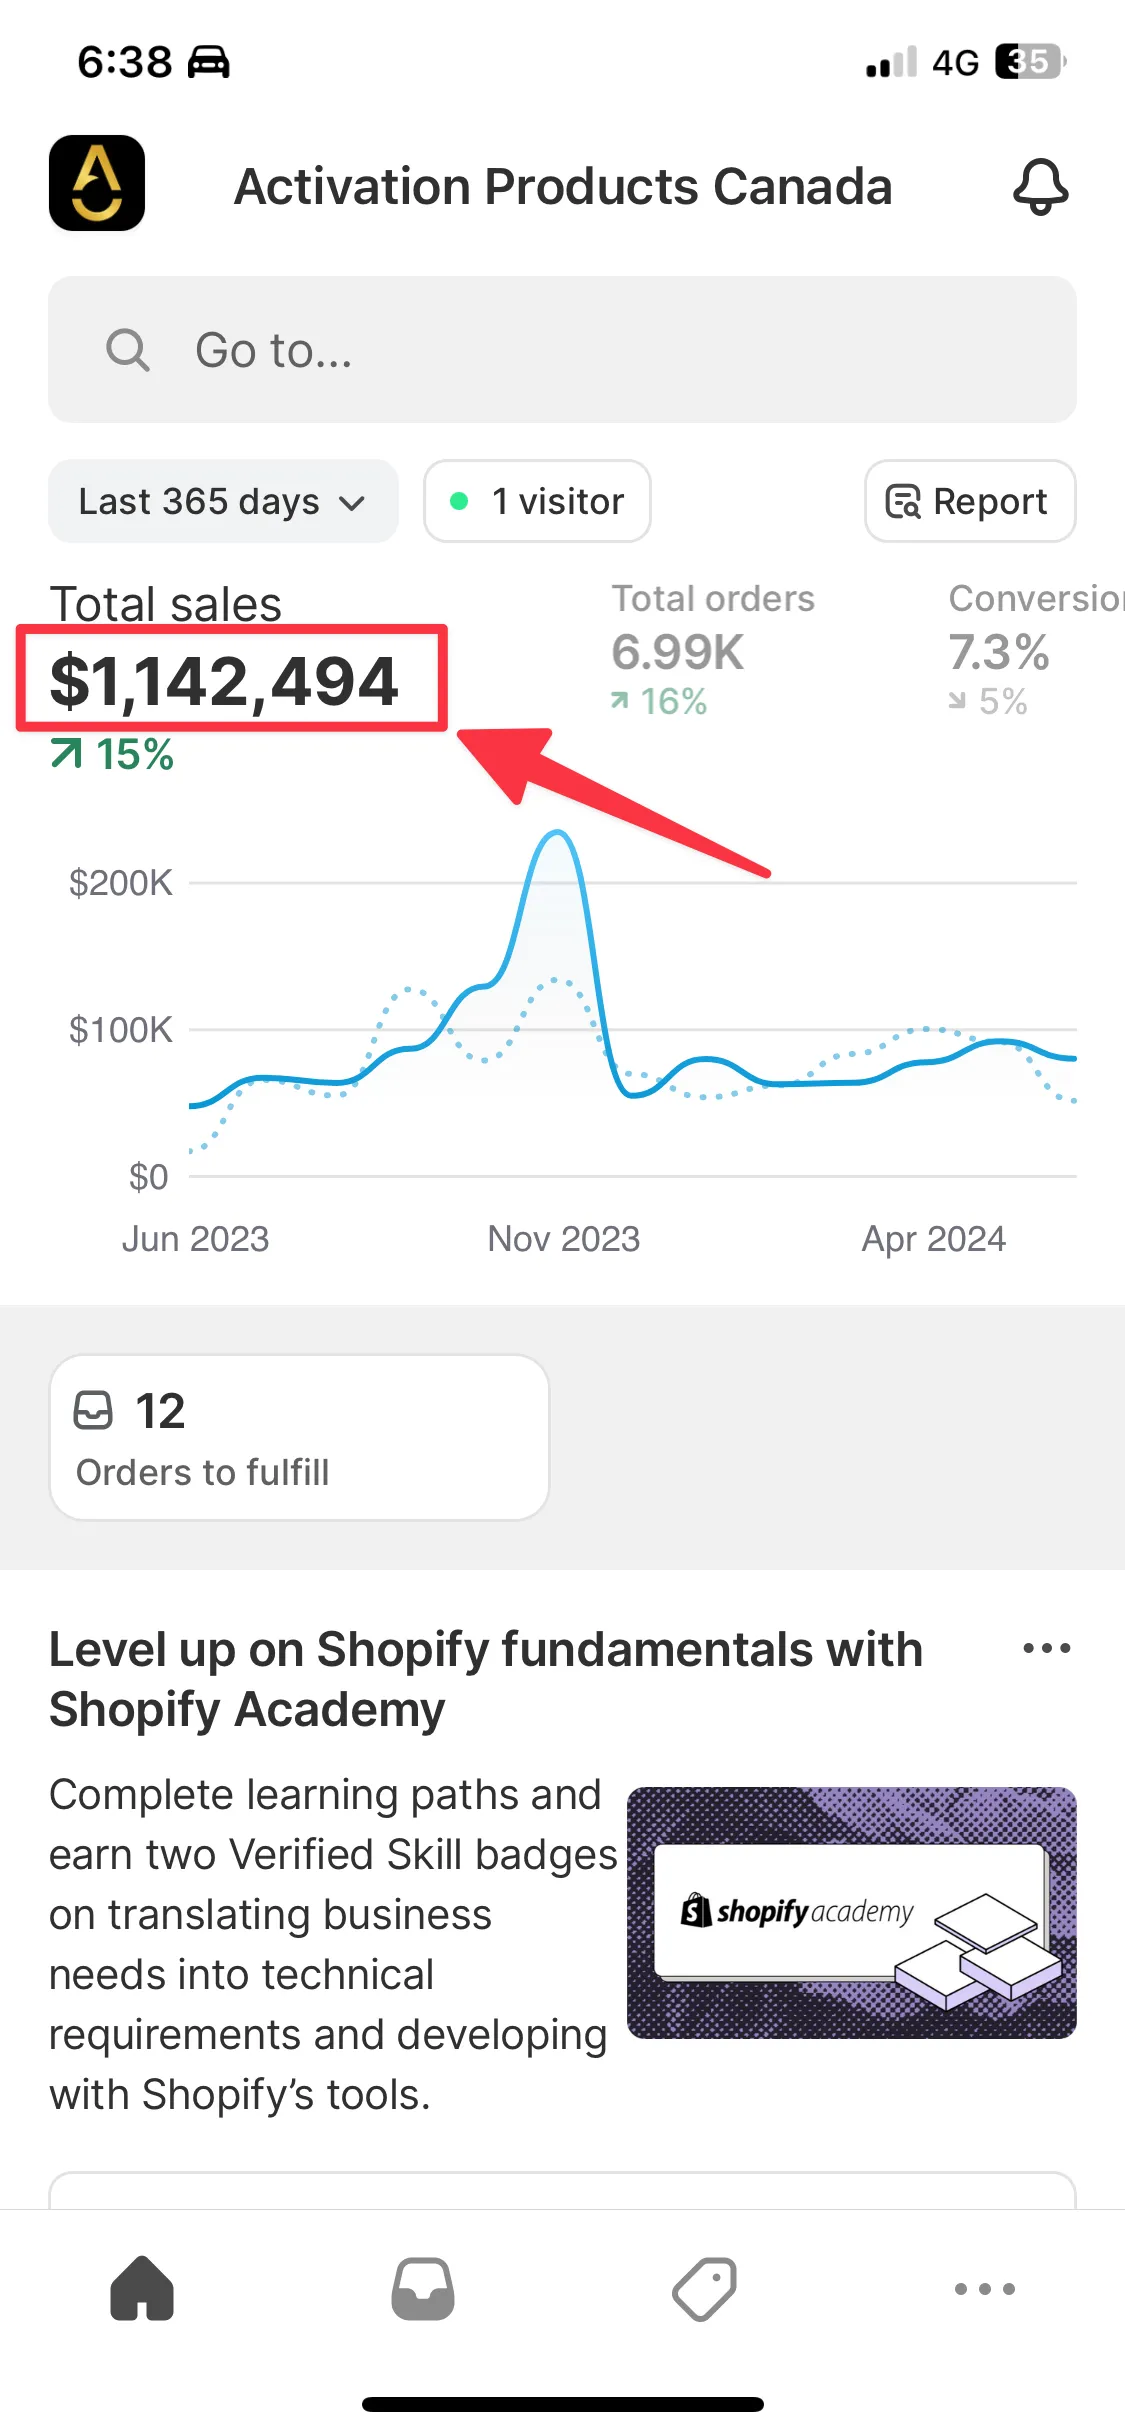
Task: Open notifications bell
Action: click(1040, 186)
